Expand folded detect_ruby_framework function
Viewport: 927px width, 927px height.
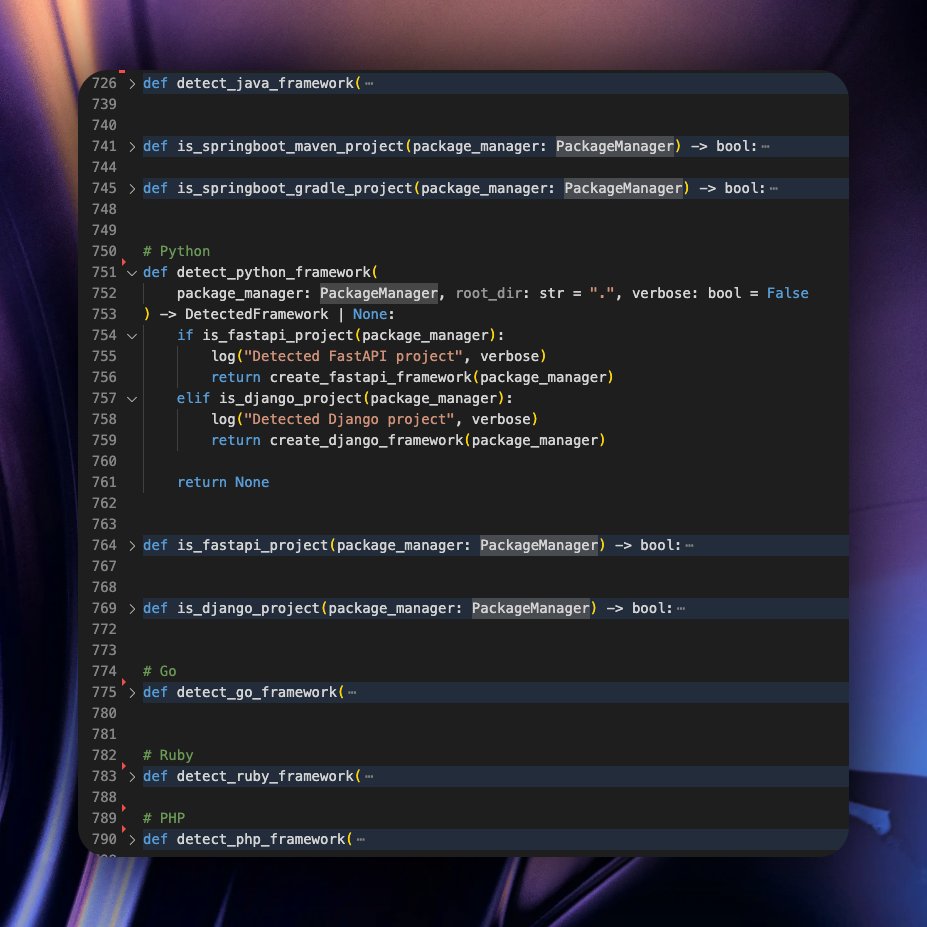point(132,776)
